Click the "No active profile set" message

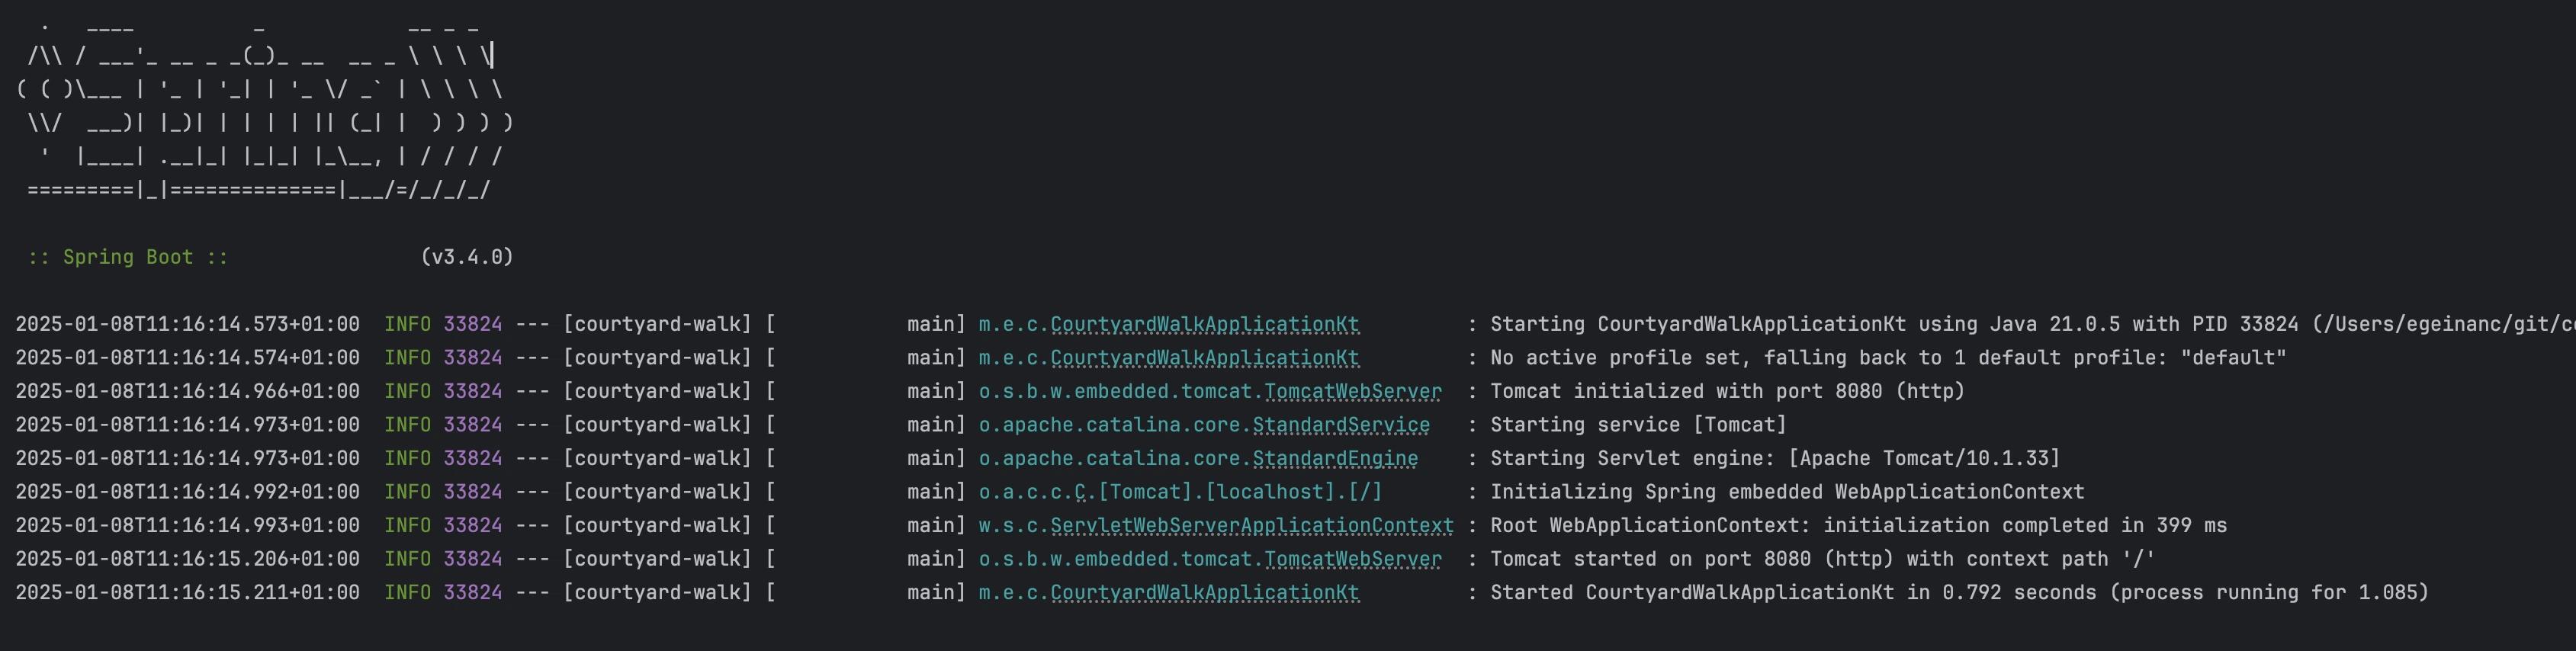coord(1887,358)
